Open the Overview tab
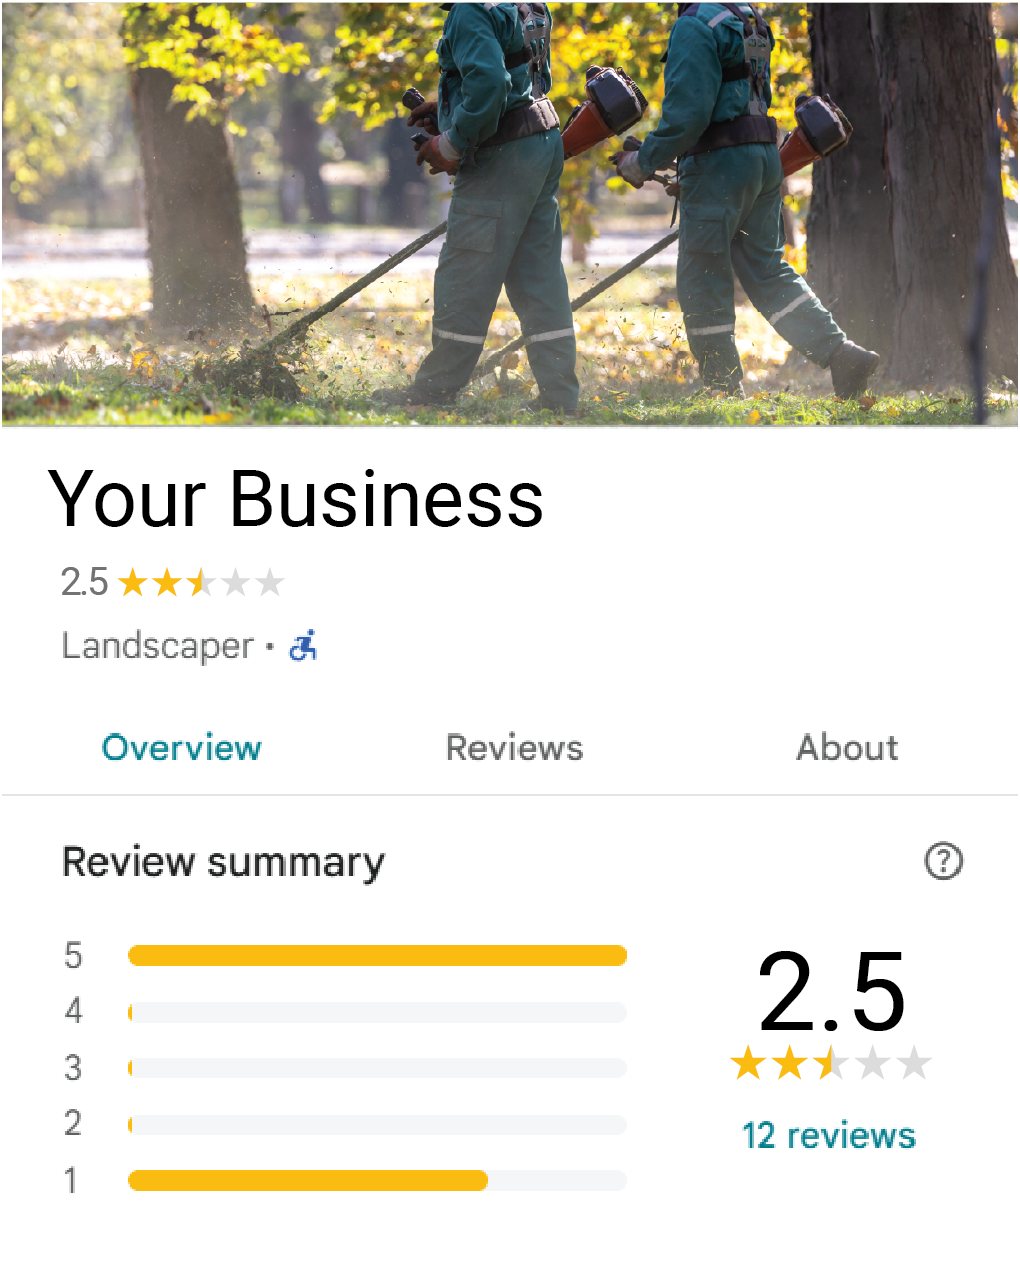 181,748
